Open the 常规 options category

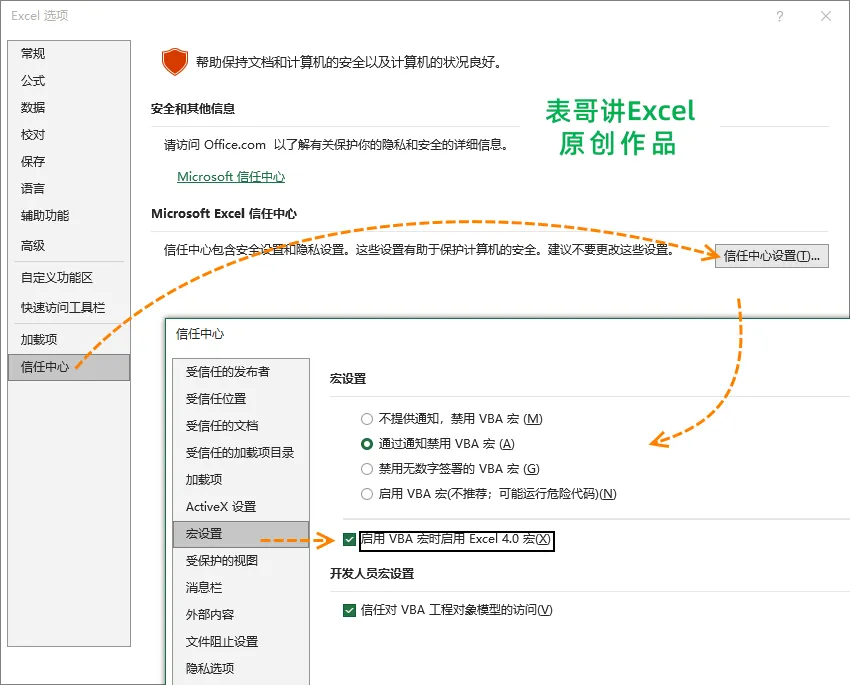tap(69, 54)
